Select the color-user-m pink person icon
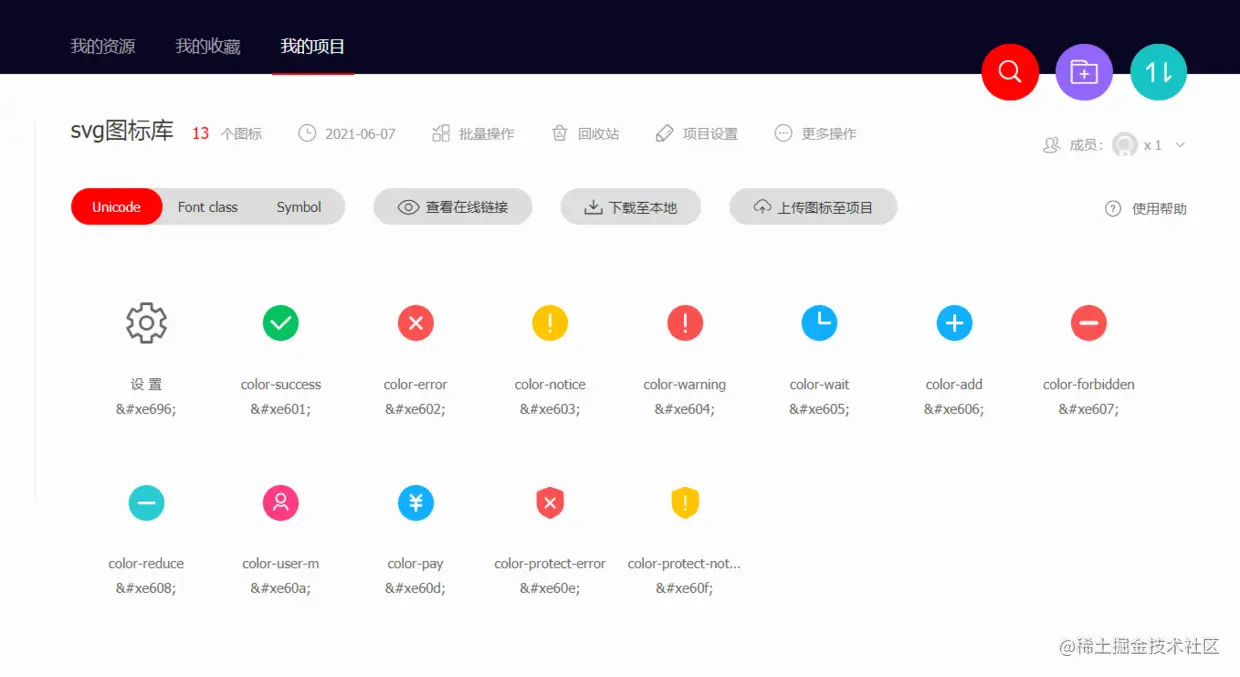 click(281, 503)
